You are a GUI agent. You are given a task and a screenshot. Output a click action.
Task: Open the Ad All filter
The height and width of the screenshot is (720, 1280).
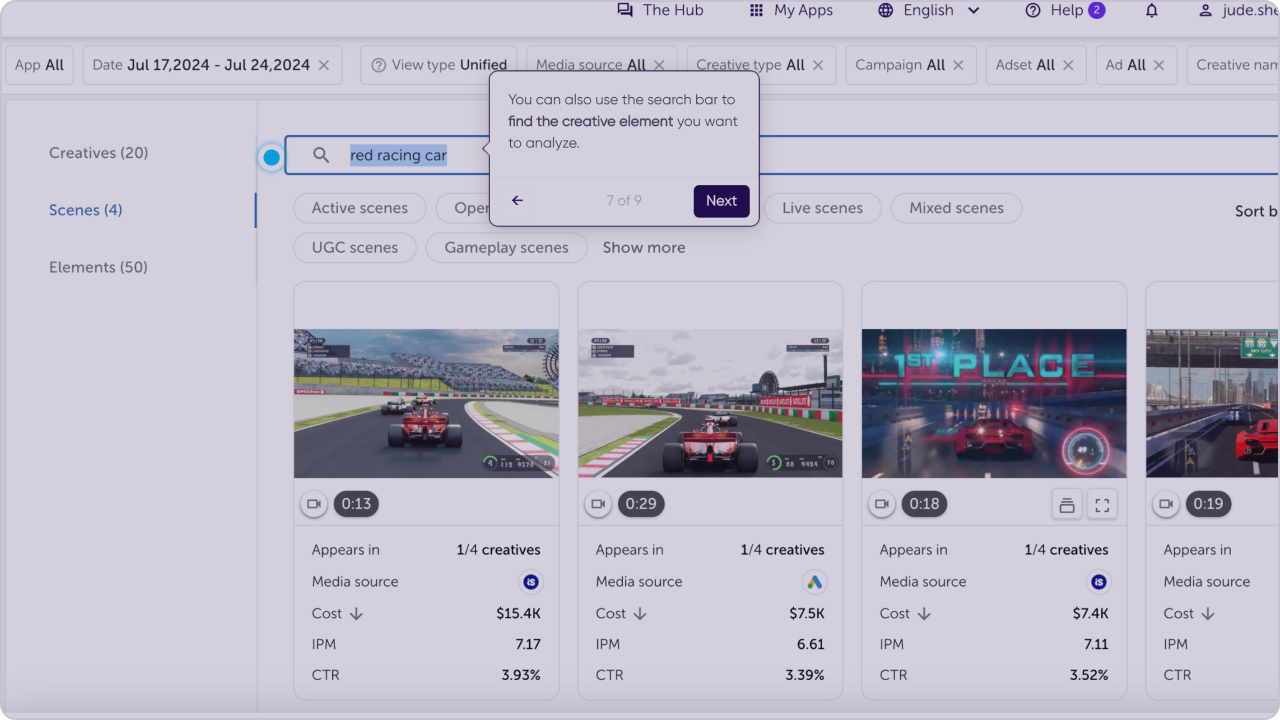pyautogui.click(x=1136, y=65)
